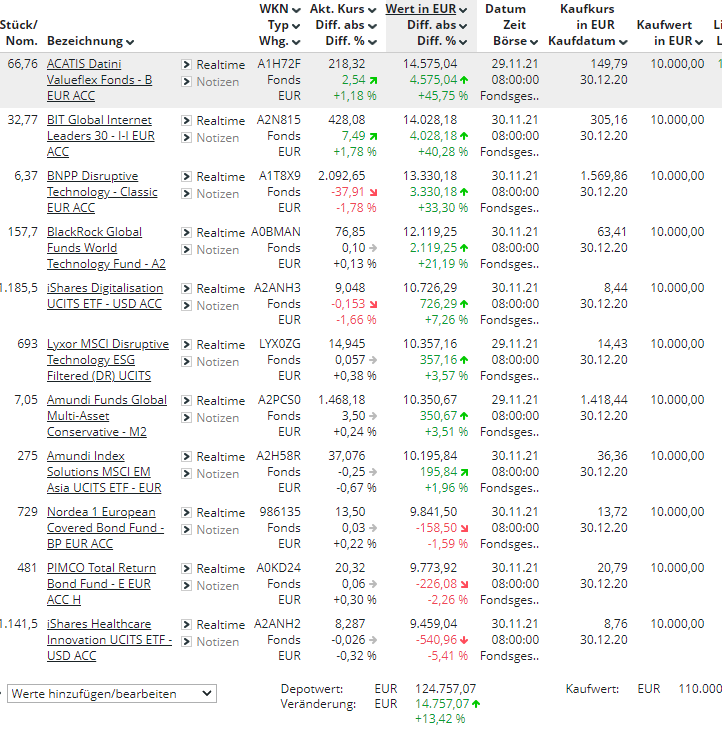Click Notizen label in Lyxor row

pyautogui.click(x=218, y=362)
